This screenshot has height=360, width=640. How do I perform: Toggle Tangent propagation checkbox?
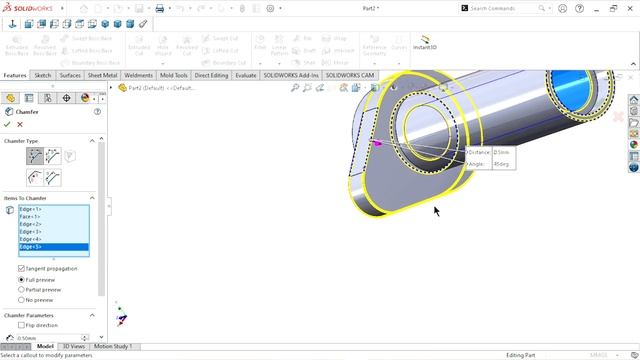click(21, 268)
